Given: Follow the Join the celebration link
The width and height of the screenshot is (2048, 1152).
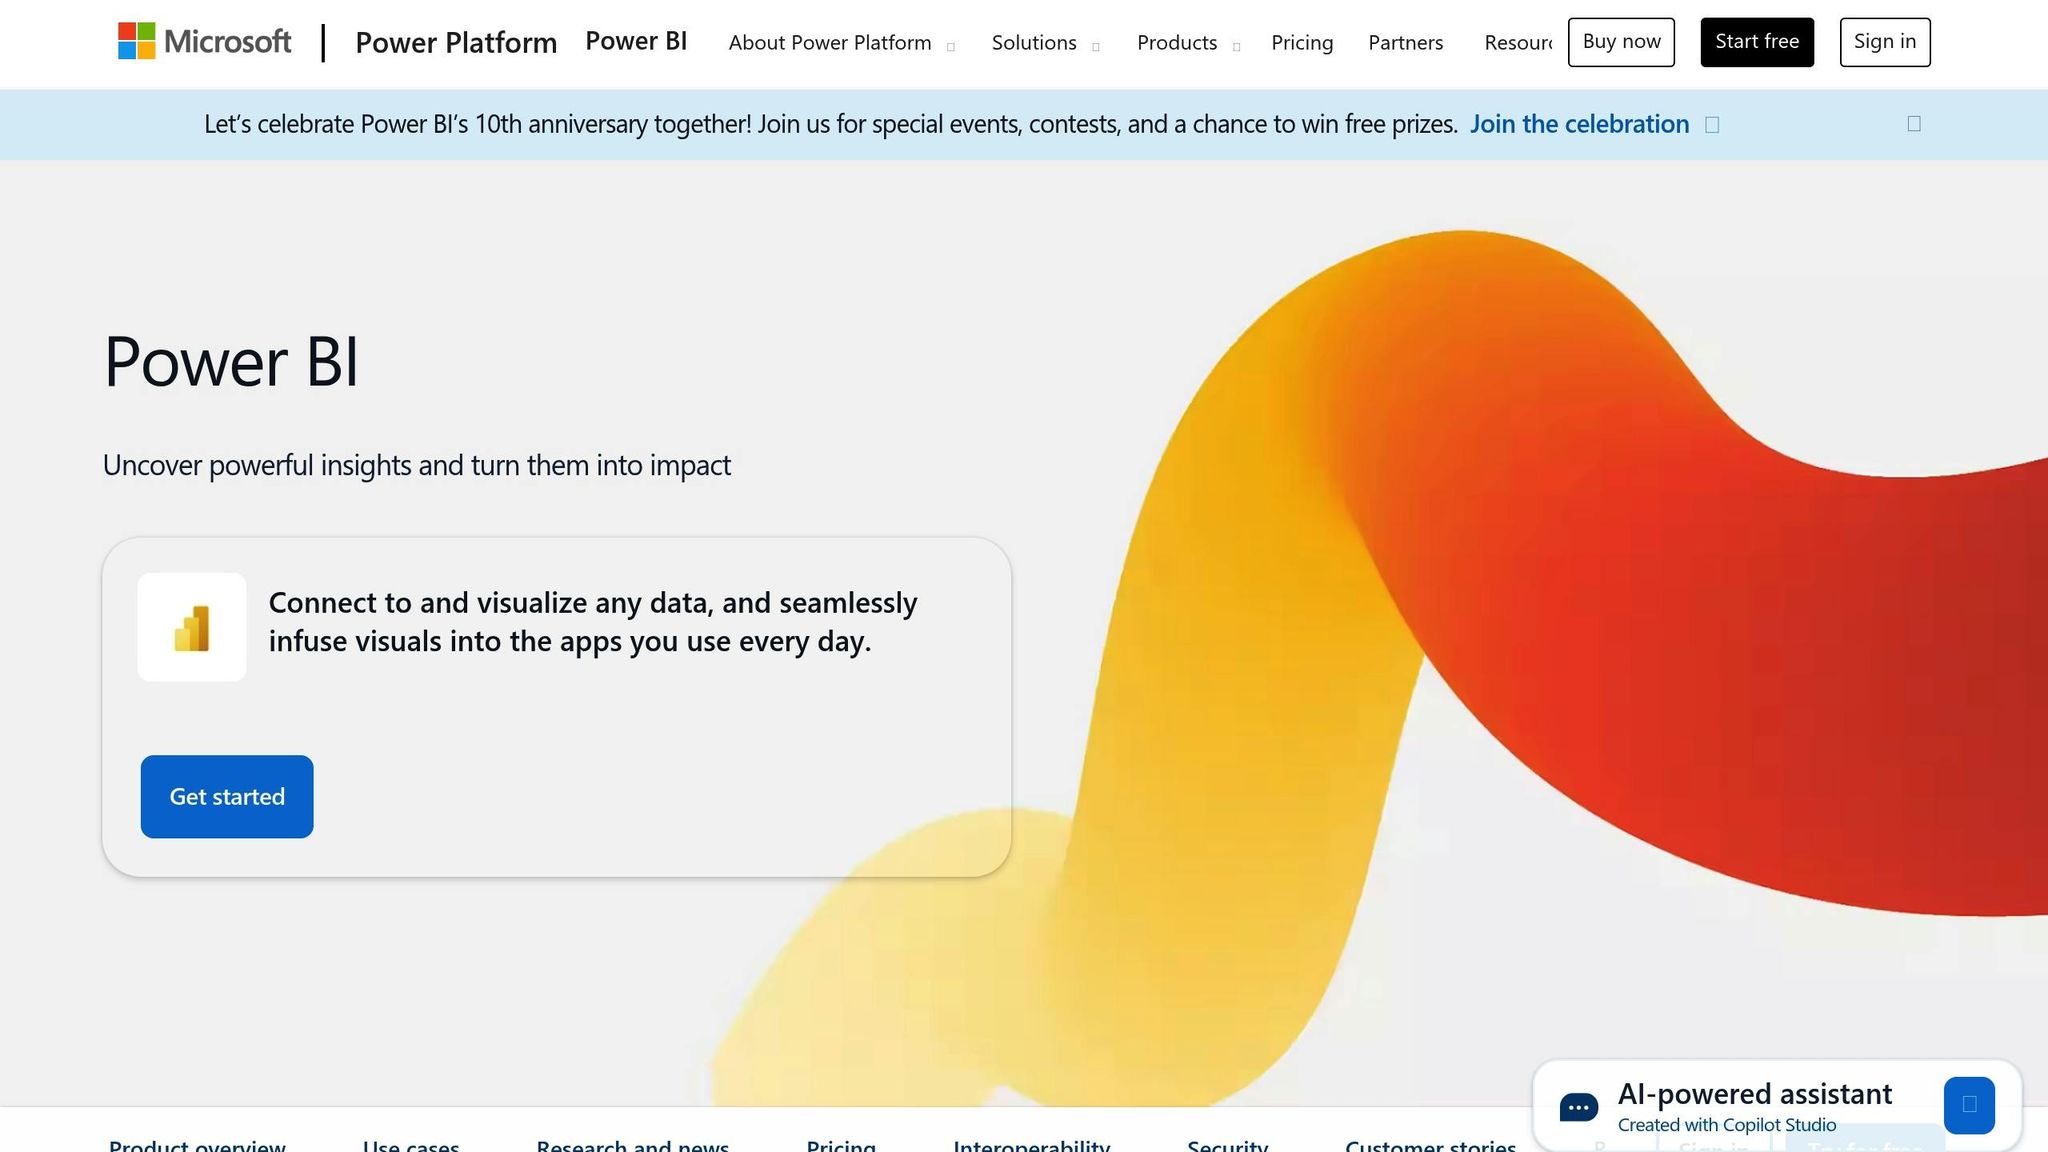Looking at the screenshot, I should [1580, 124].
